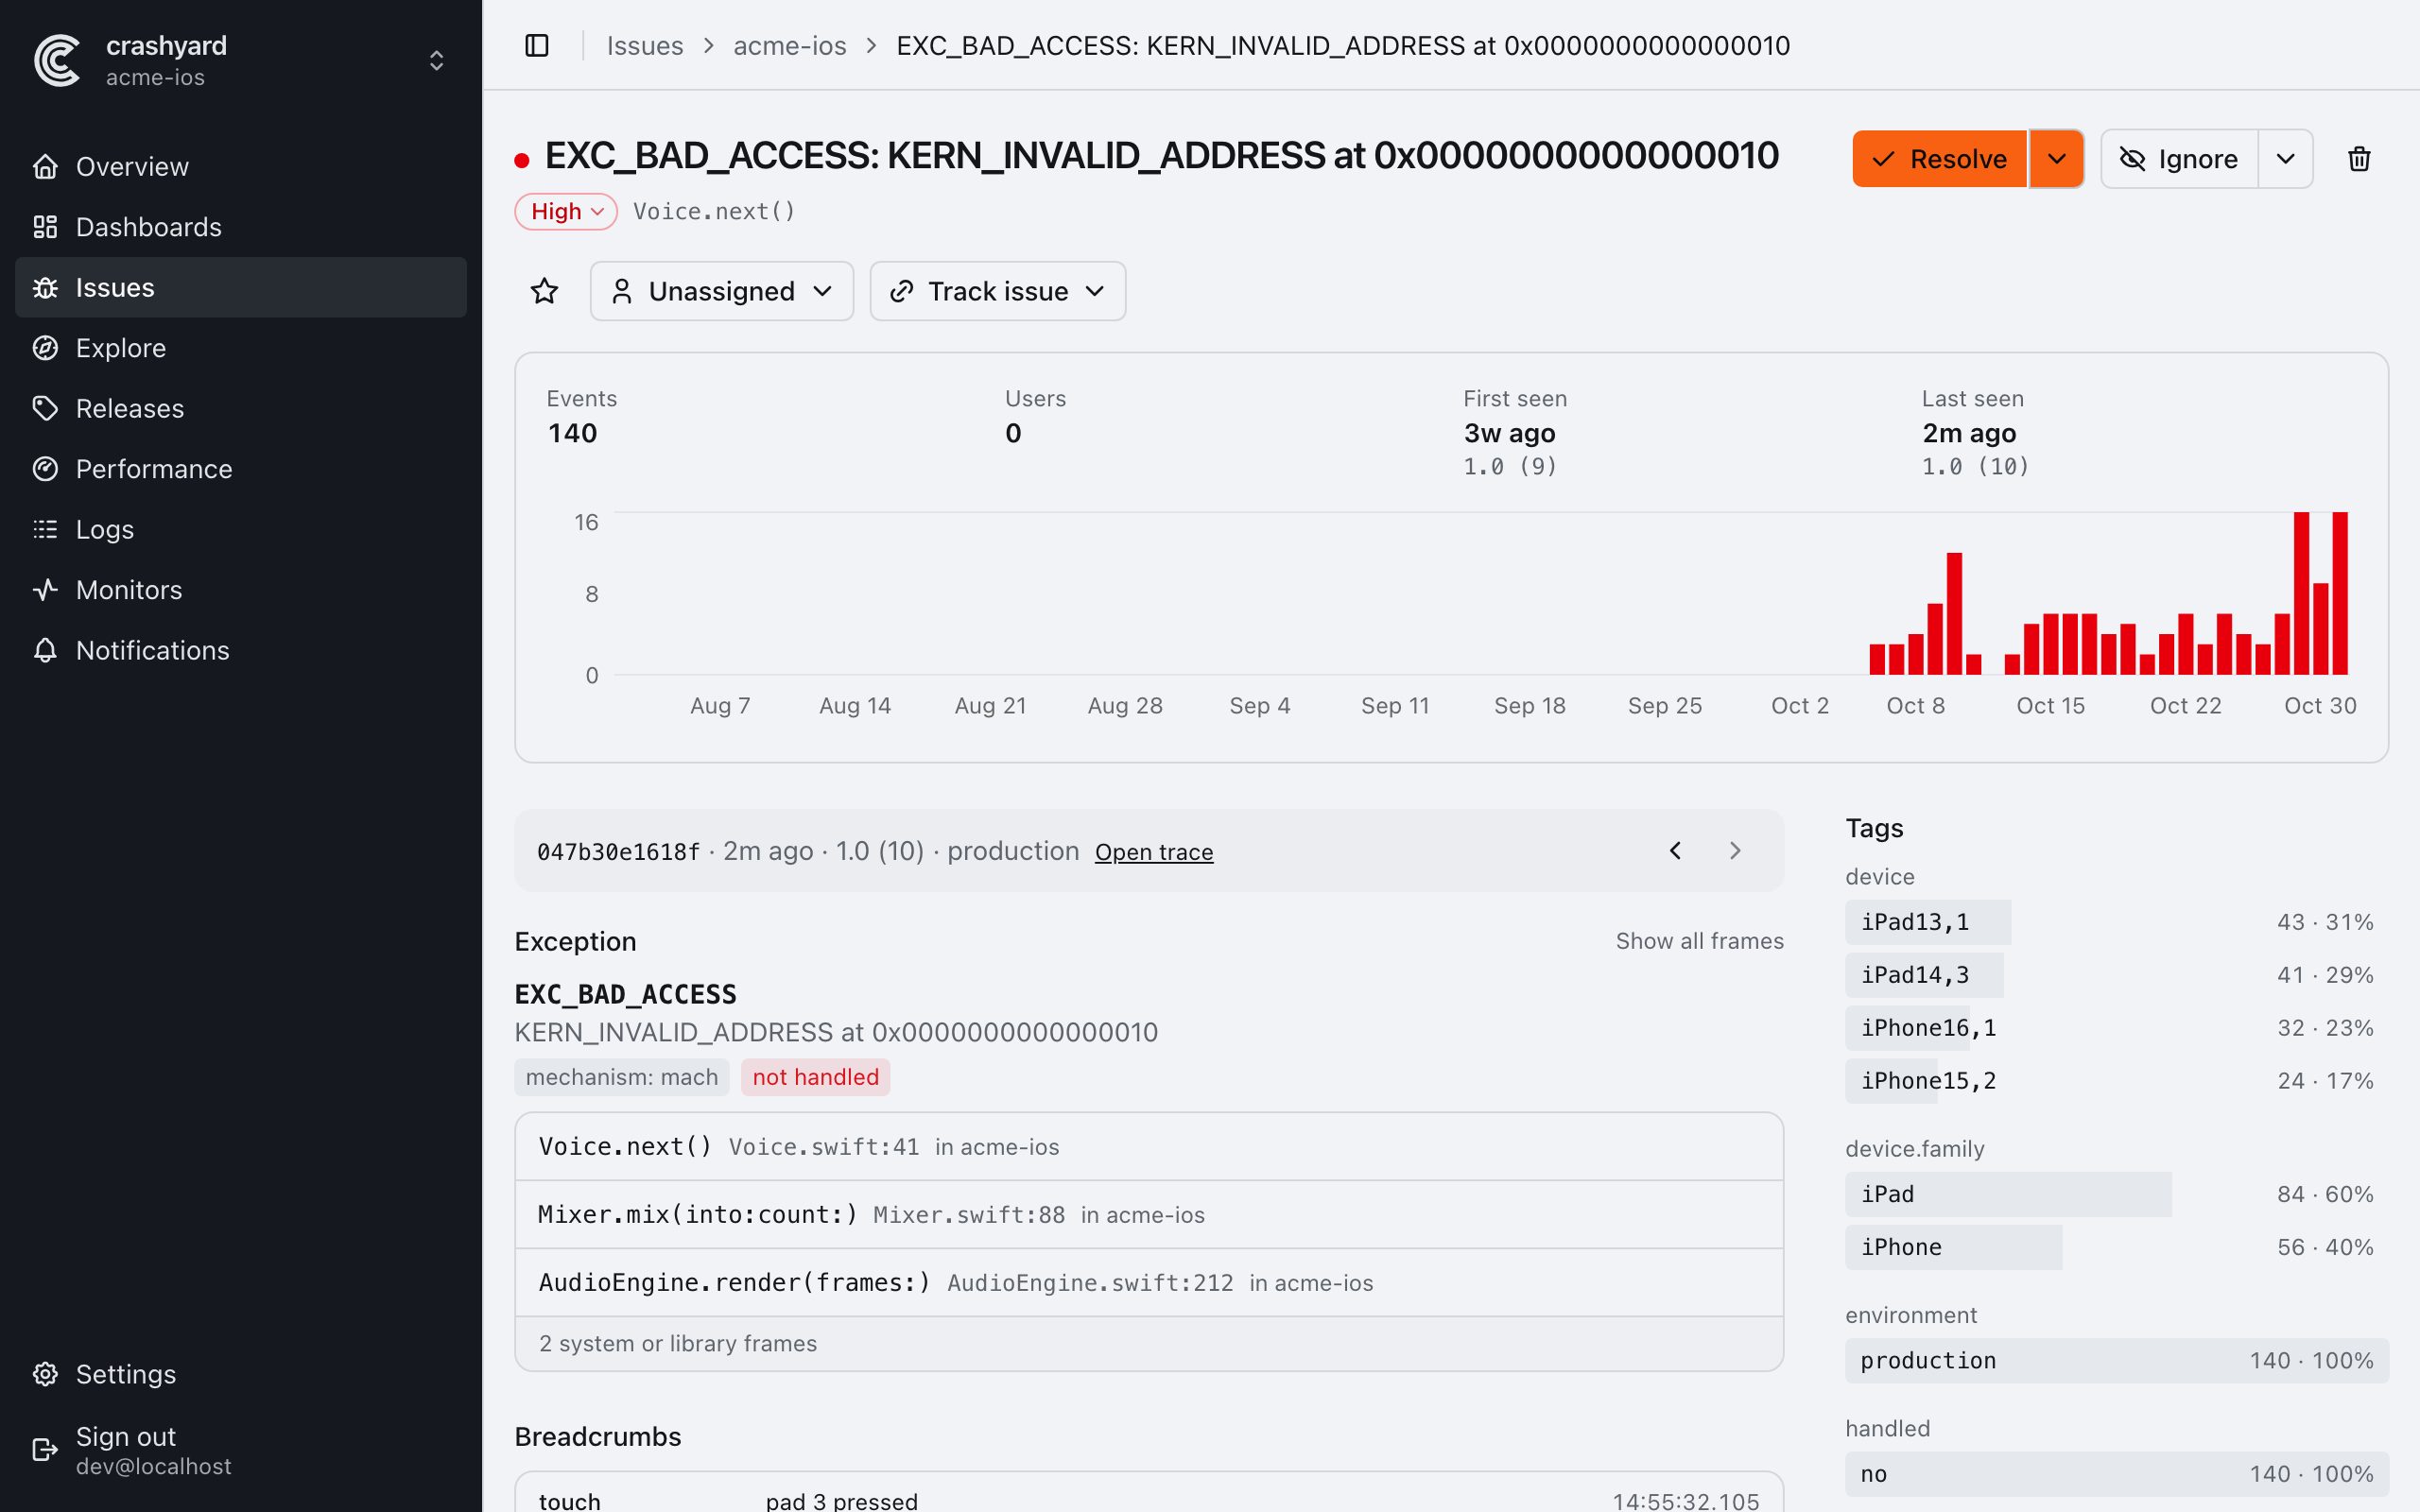The image size is (2420, 1512).
Task: Click the Sign out icon
Action: (x=45, y=1450)
